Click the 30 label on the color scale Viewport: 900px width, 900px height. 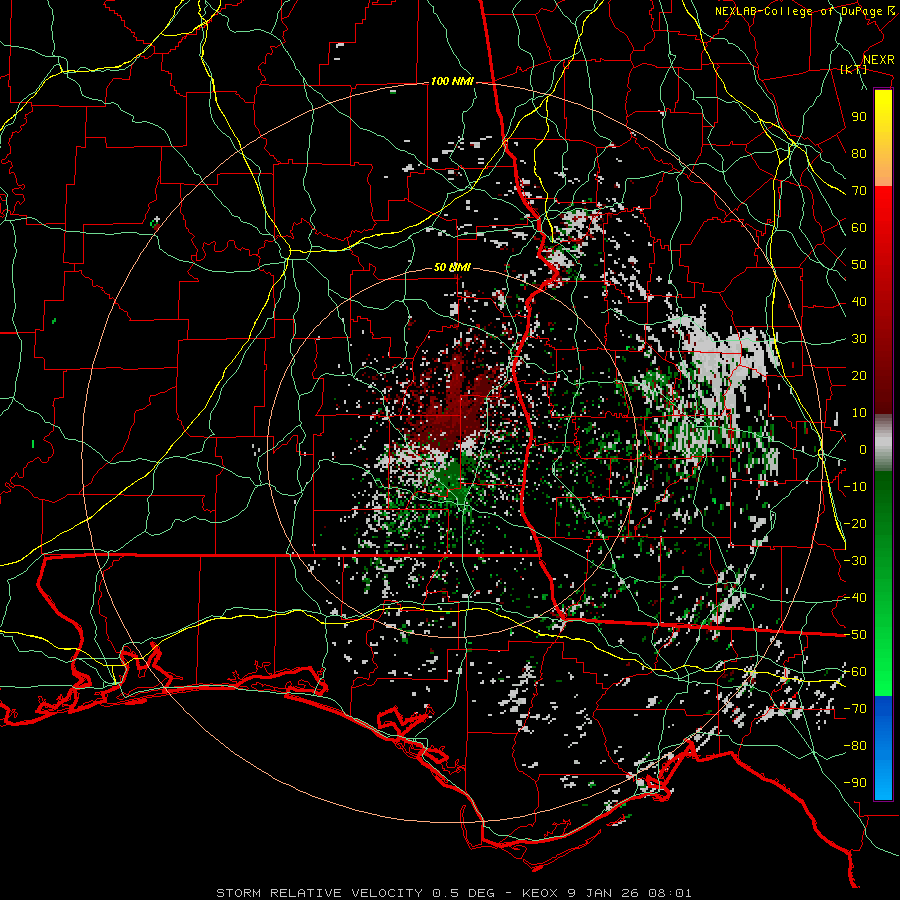click(x=859, y=339)
